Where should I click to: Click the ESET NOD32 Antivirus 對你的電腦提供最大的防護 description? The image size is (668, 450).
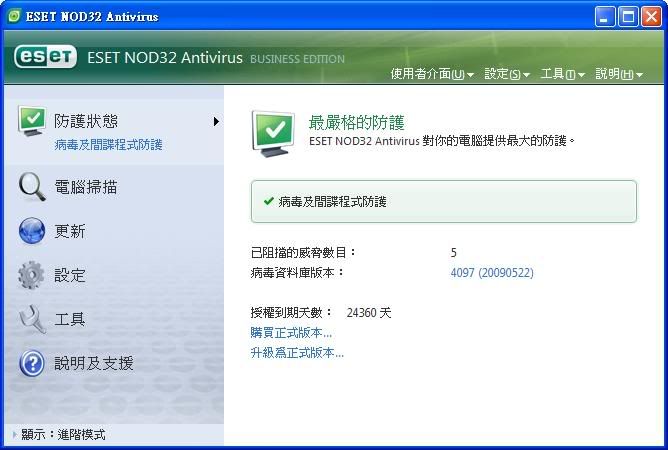click(442, 141)
